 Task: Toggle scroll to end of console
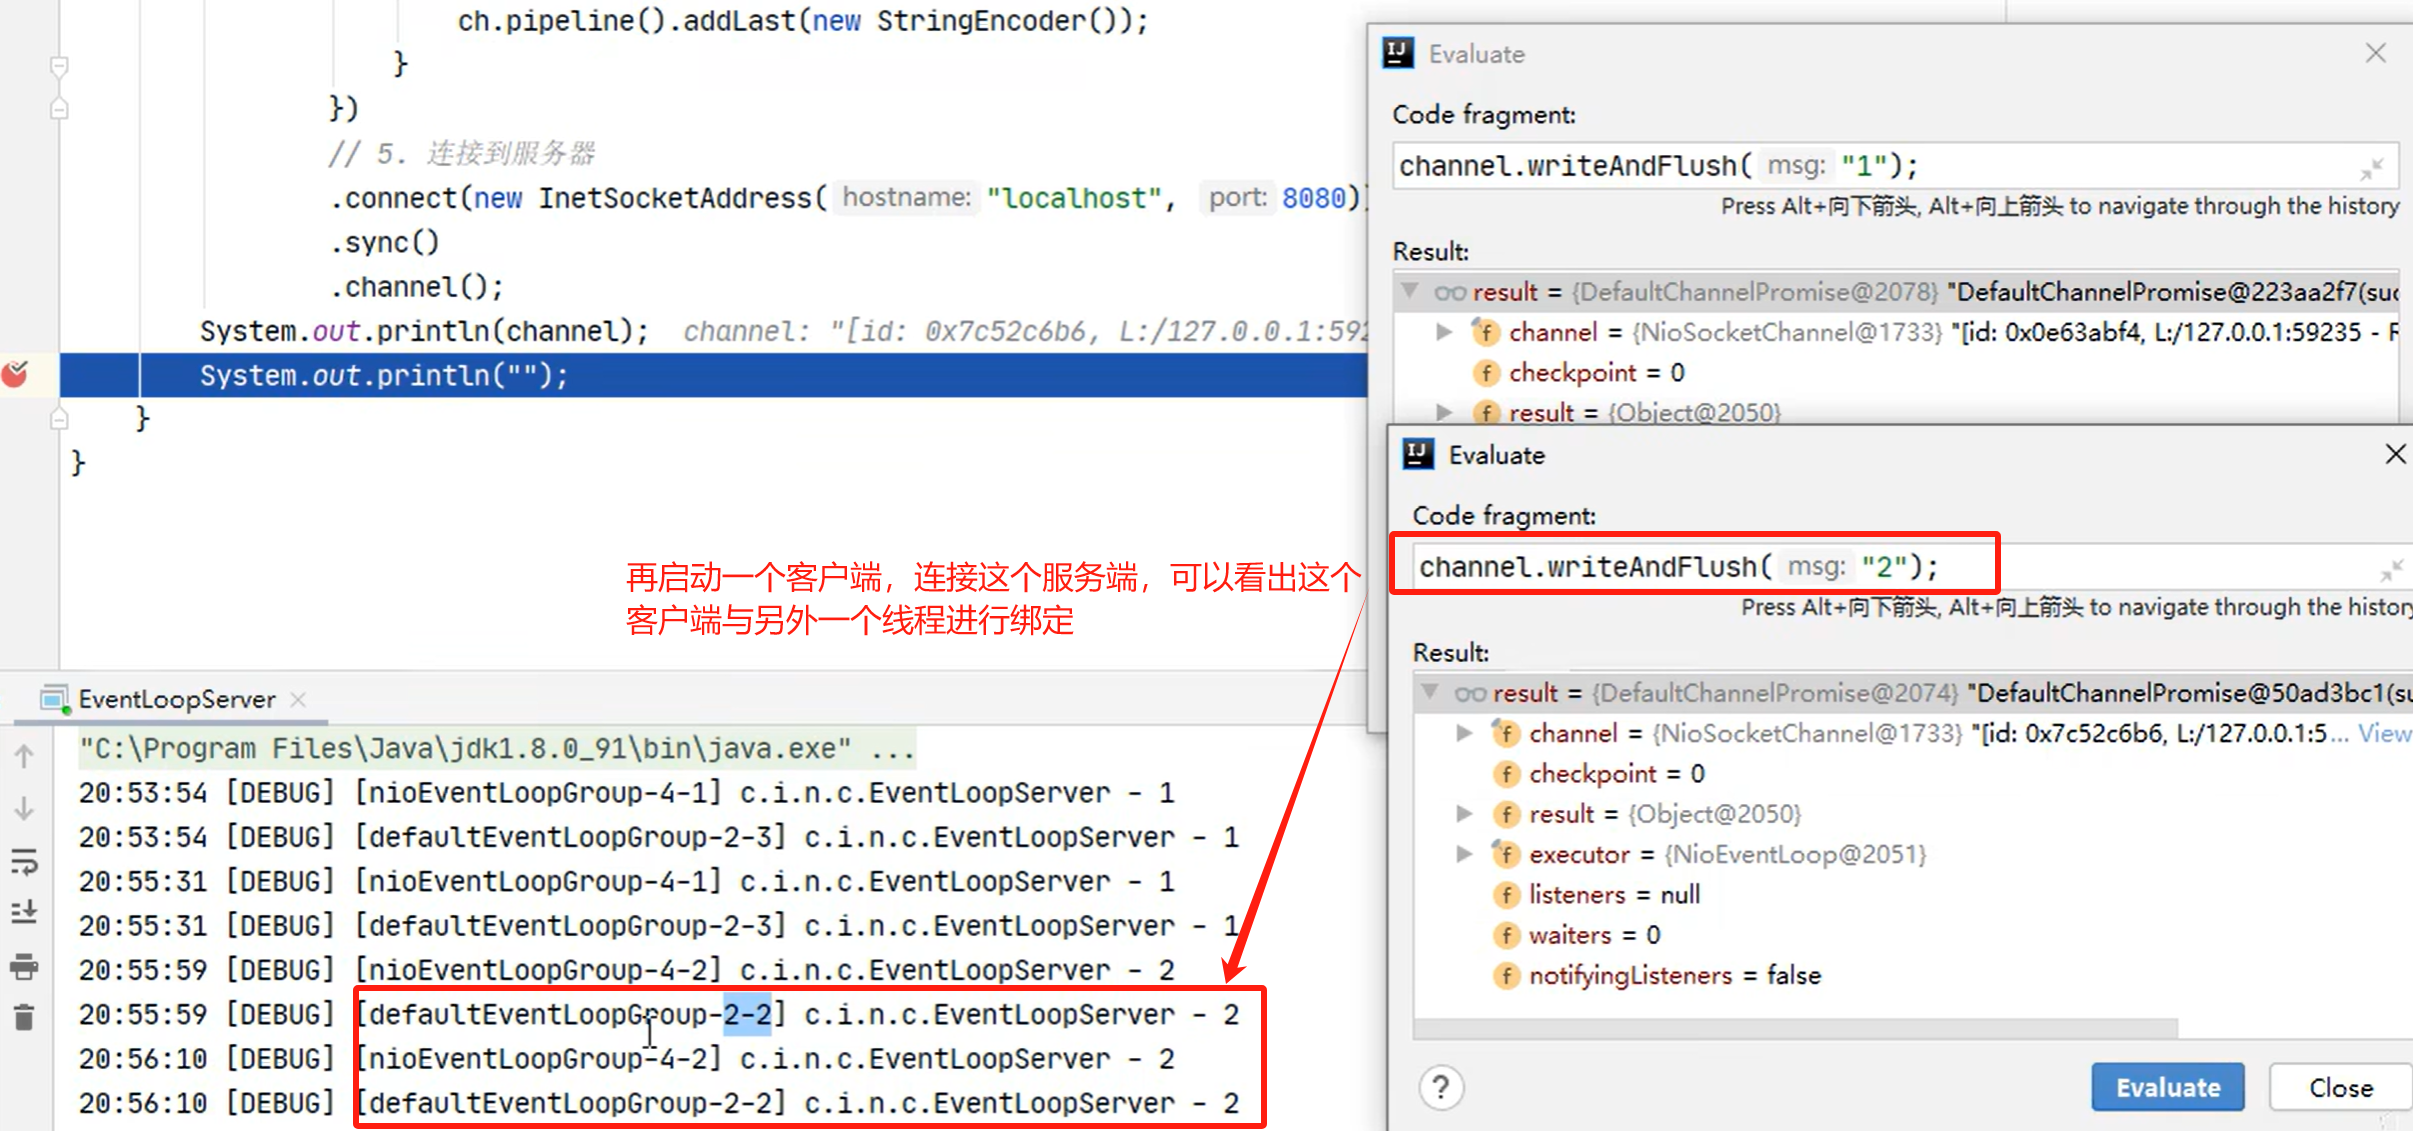pyautogui.click(x=24, y=912)
